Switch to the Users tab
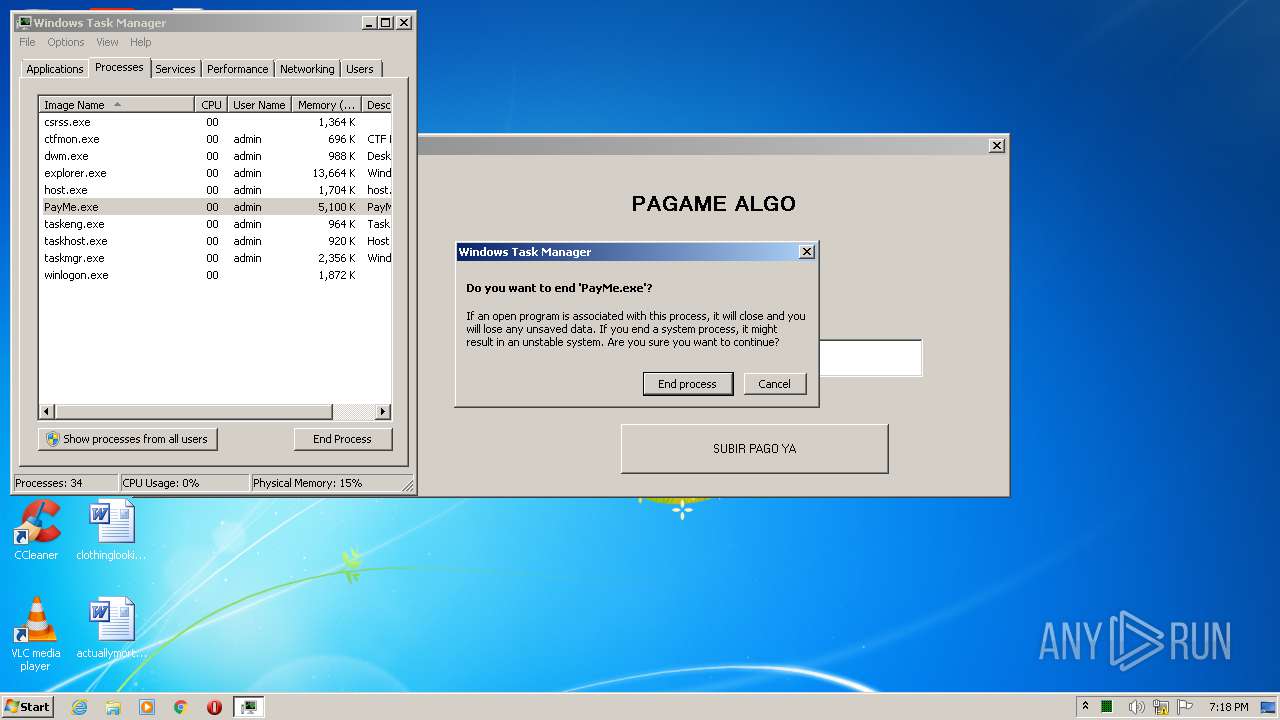This screenshot has height=720, width=1280. [x=360, y=69]
